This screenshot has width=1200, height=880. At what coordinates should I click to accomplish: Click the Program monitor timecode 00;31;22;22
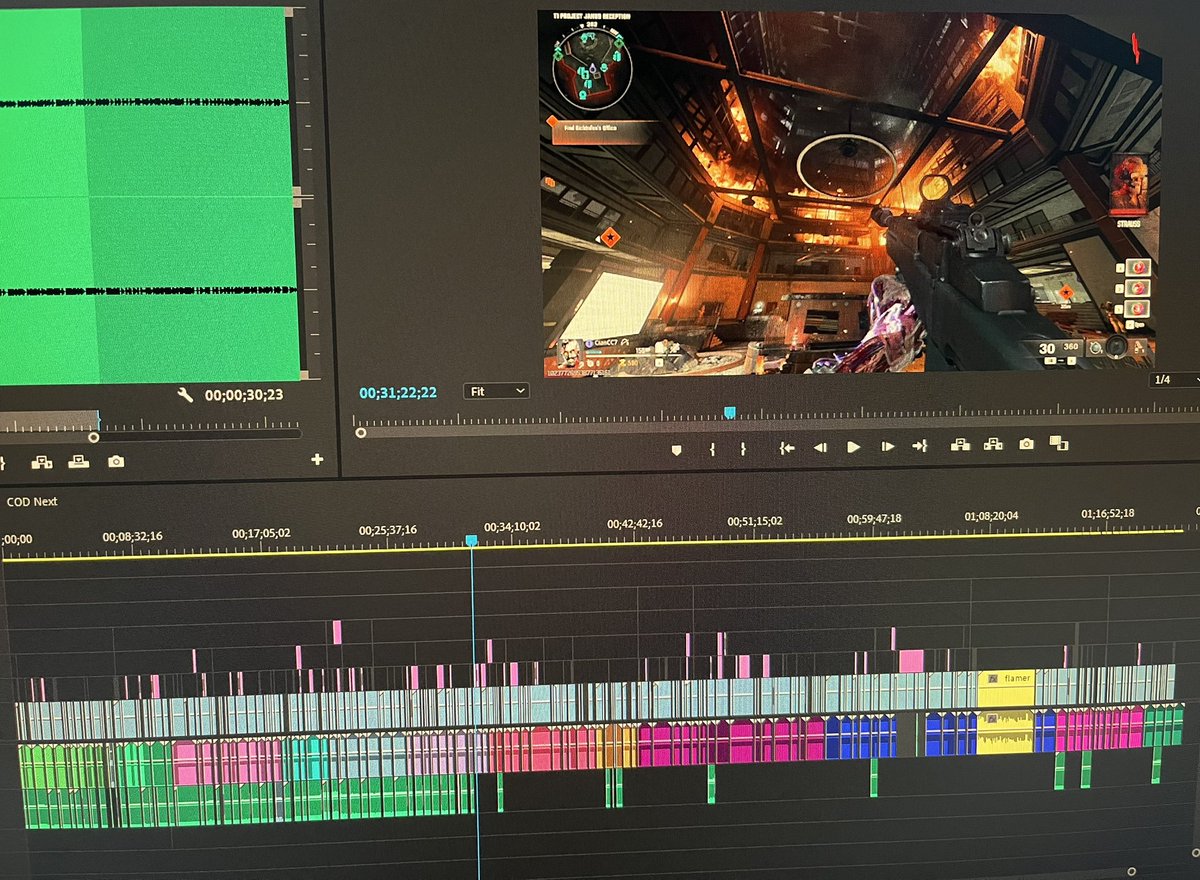click(398, 392)
